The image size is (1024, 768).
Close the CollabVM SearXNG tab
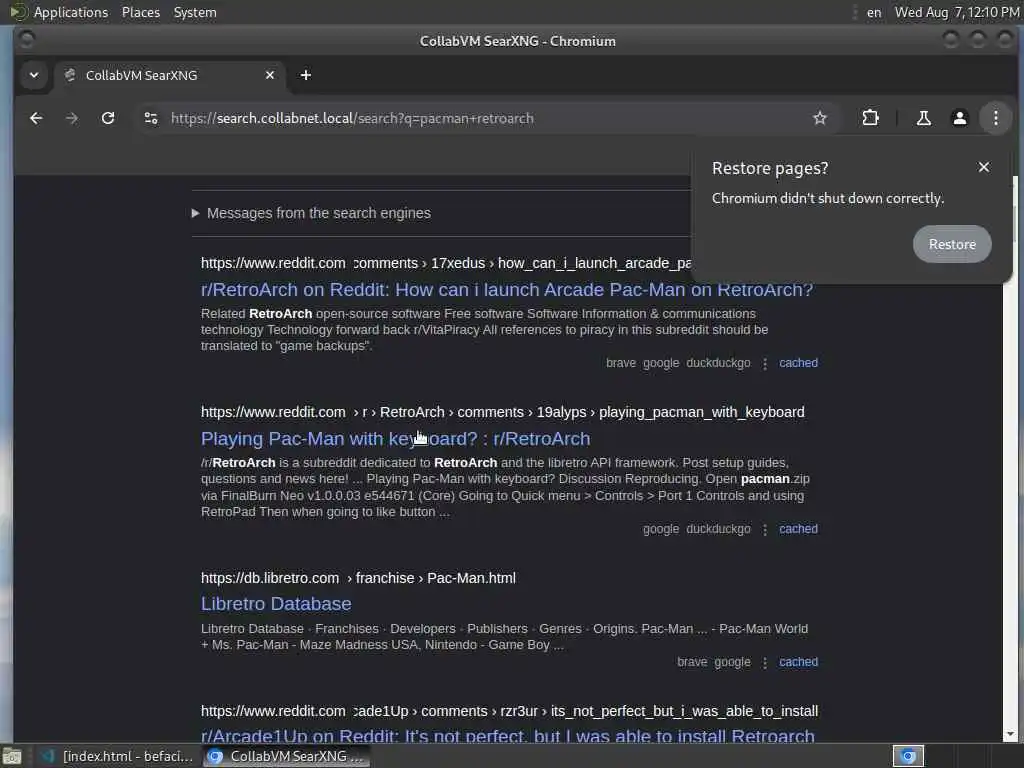[270, 75]
